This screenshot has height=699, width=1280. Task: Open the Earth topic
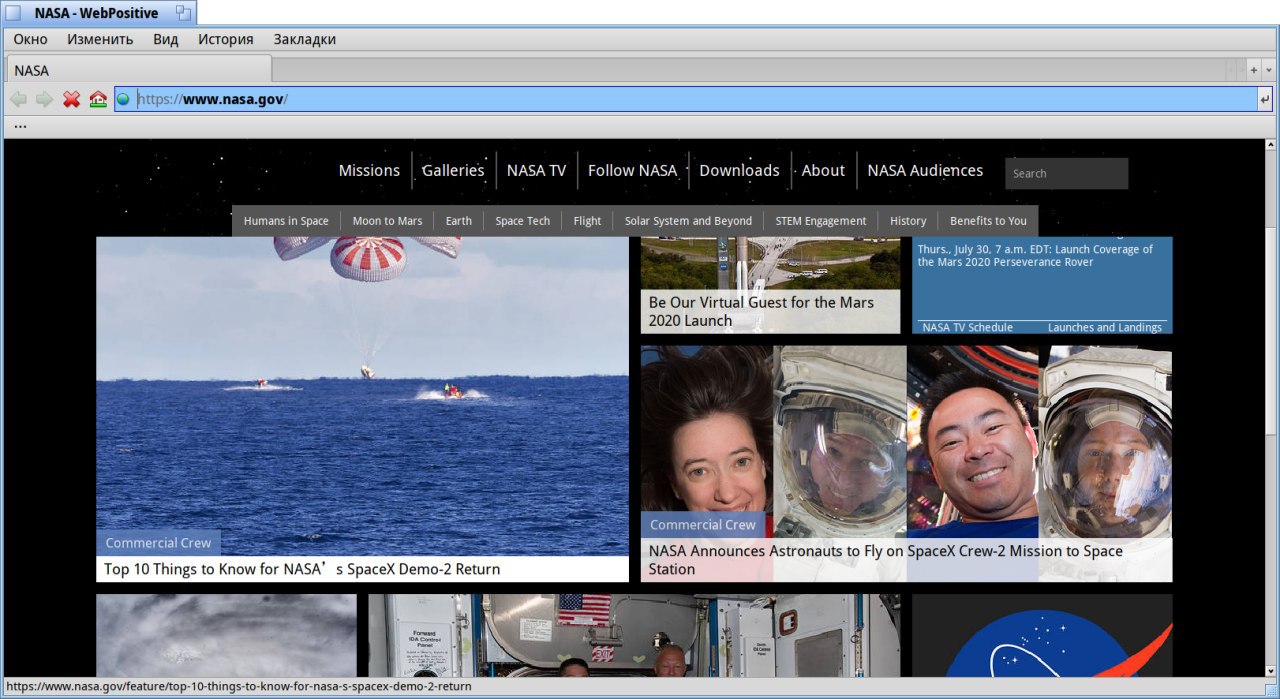coord(459,221)
